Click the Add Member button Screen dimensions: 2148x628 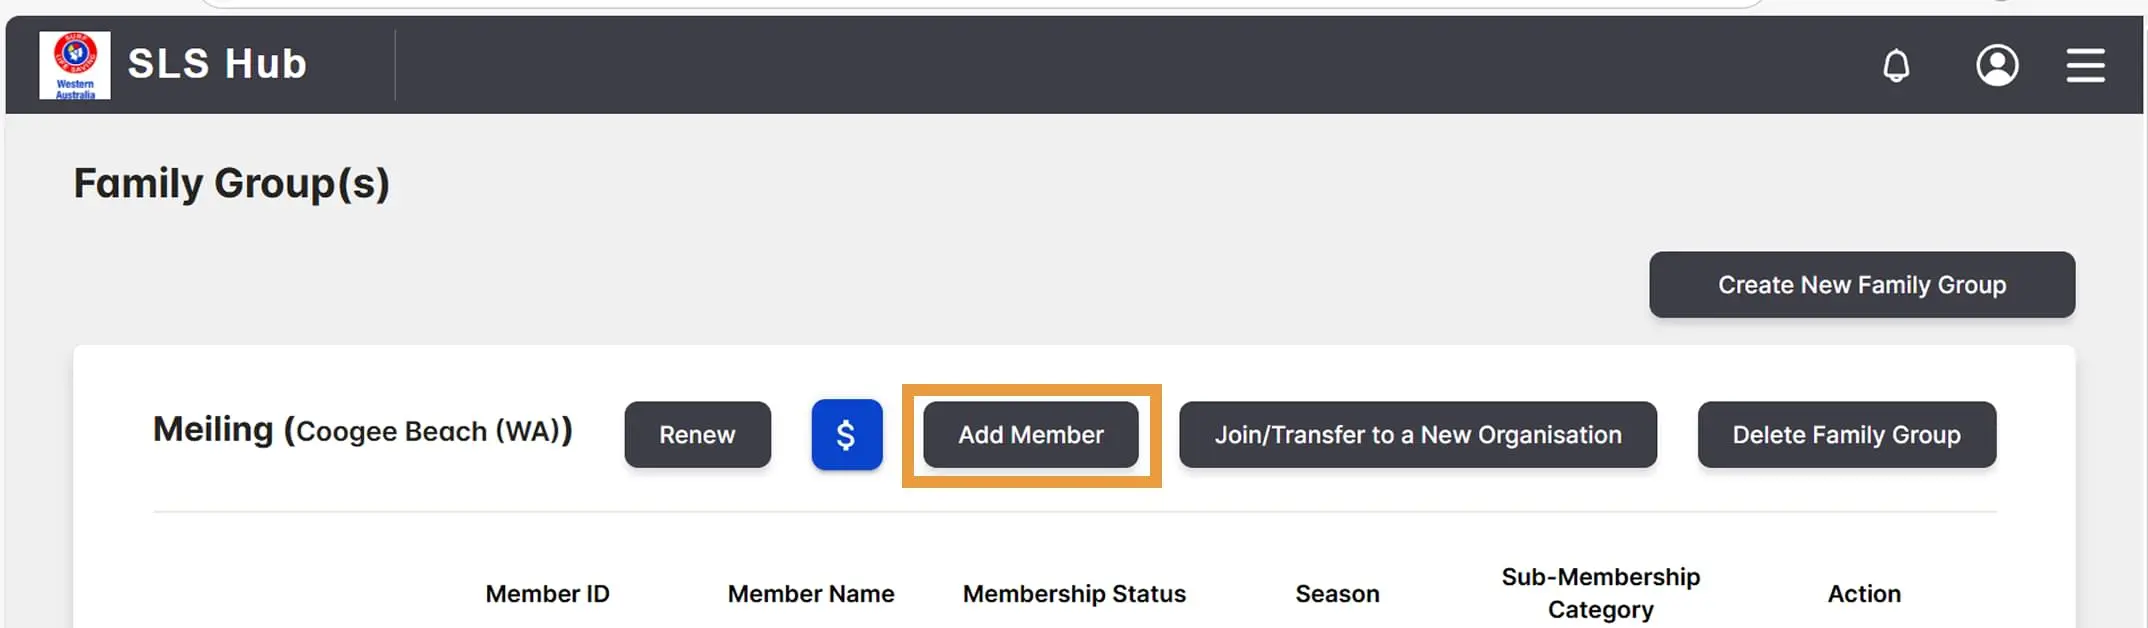[1030, 435]
